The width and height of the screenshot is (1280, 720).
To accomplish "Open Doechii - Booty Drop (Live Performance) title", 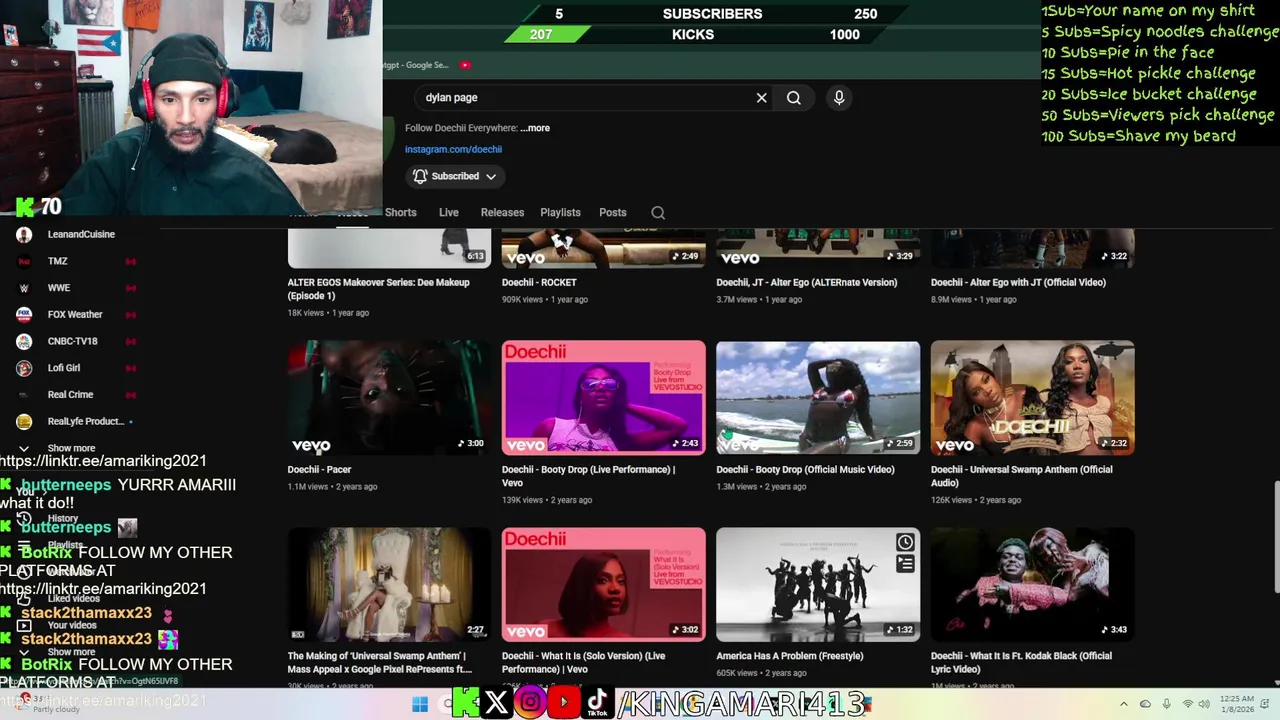I will click(588, 476).
